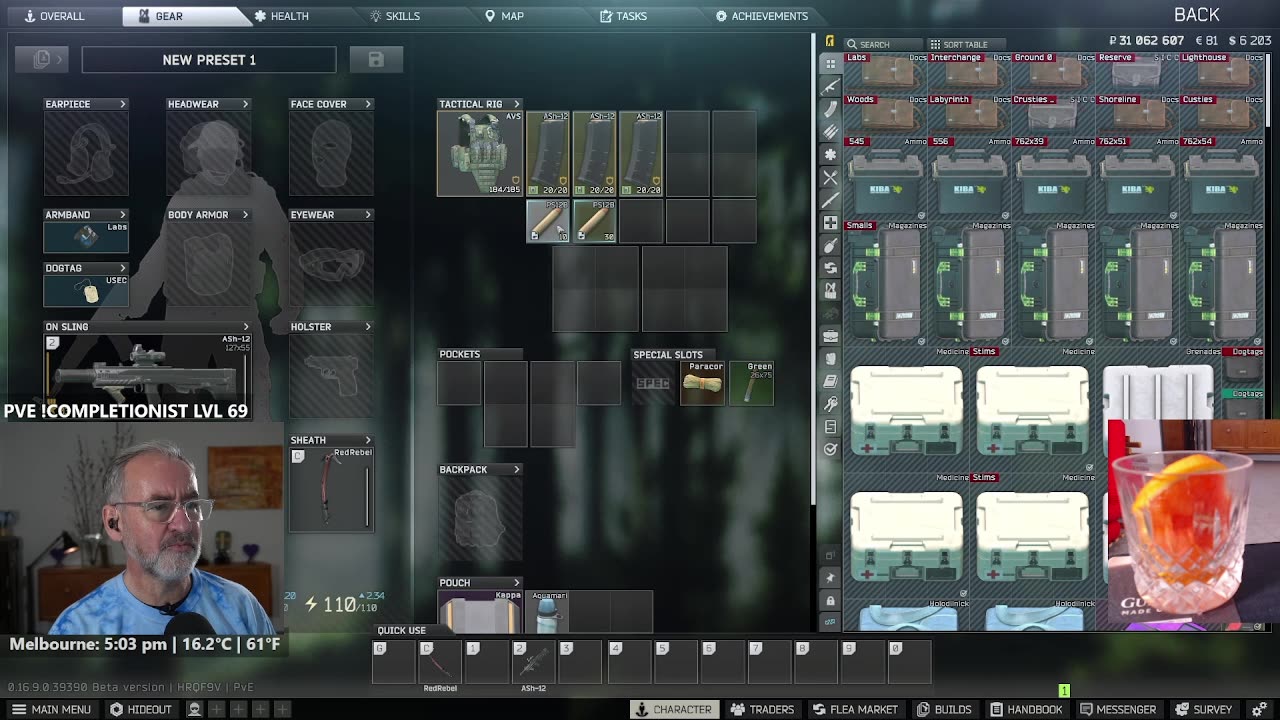Open the Handbook

1025,709
